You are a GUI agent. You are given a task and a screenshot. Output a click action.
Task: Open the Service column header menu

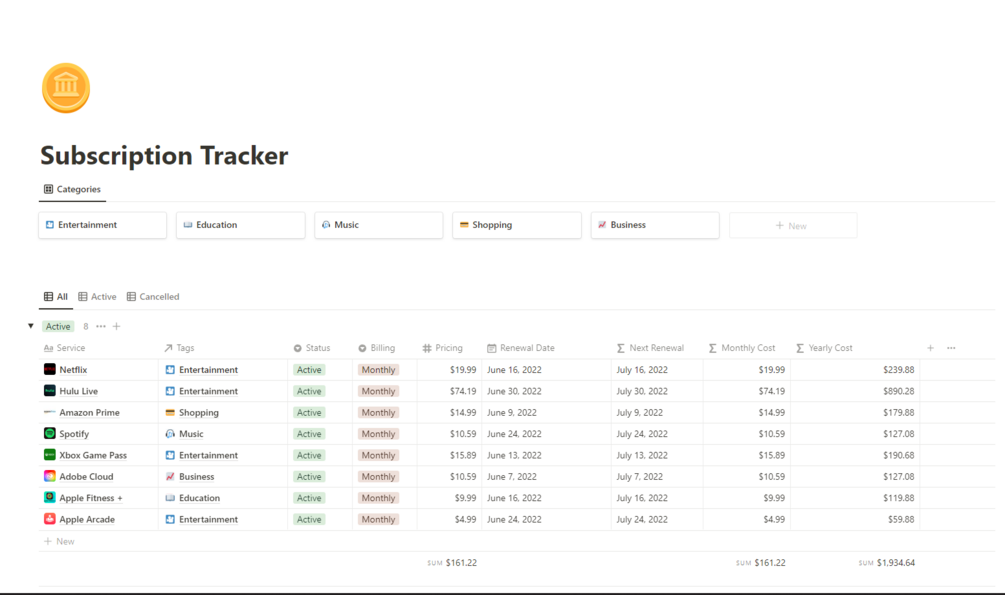pos(64,348)
